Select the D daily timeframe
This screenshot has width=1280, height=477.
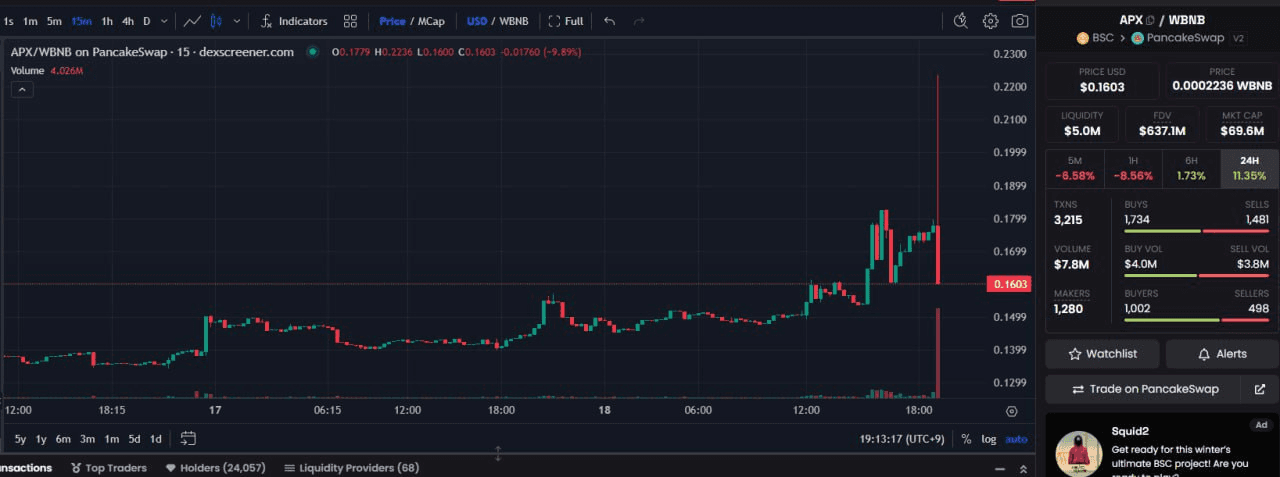[x=147, y=21]
